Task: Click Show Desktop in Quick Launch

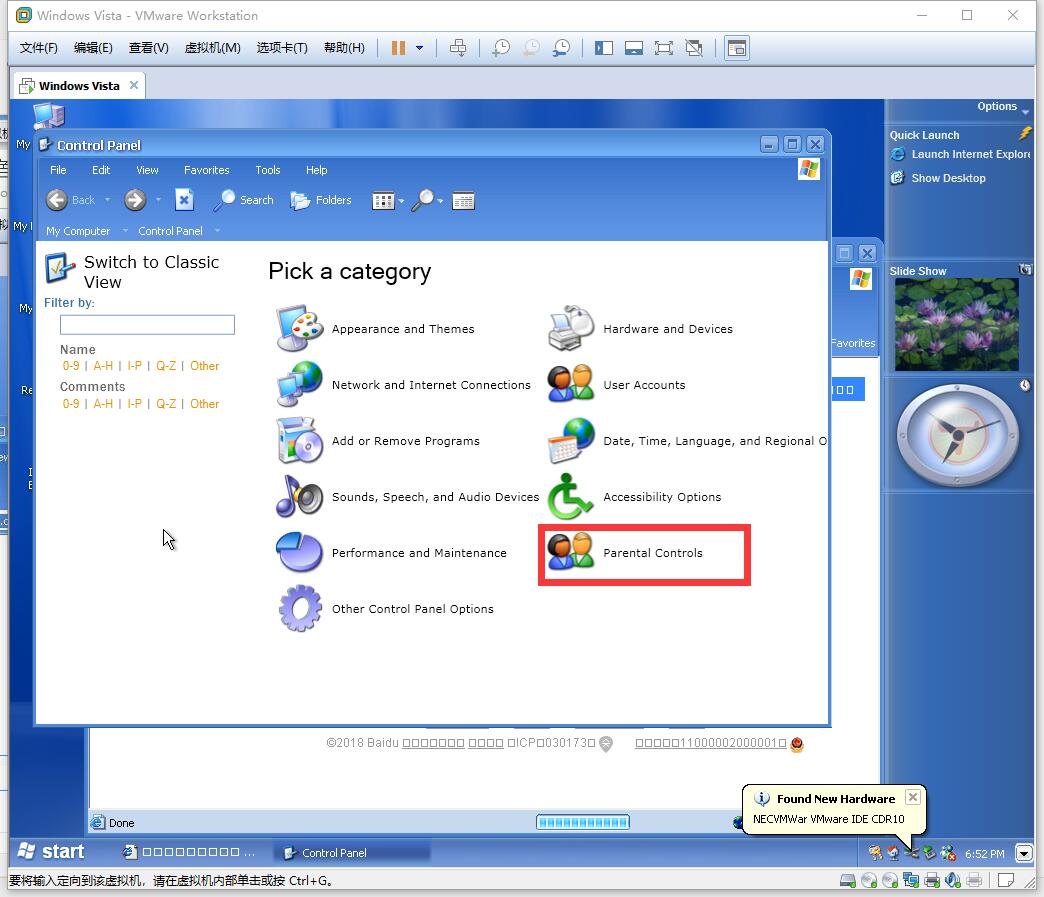Action: click(938, 178)
